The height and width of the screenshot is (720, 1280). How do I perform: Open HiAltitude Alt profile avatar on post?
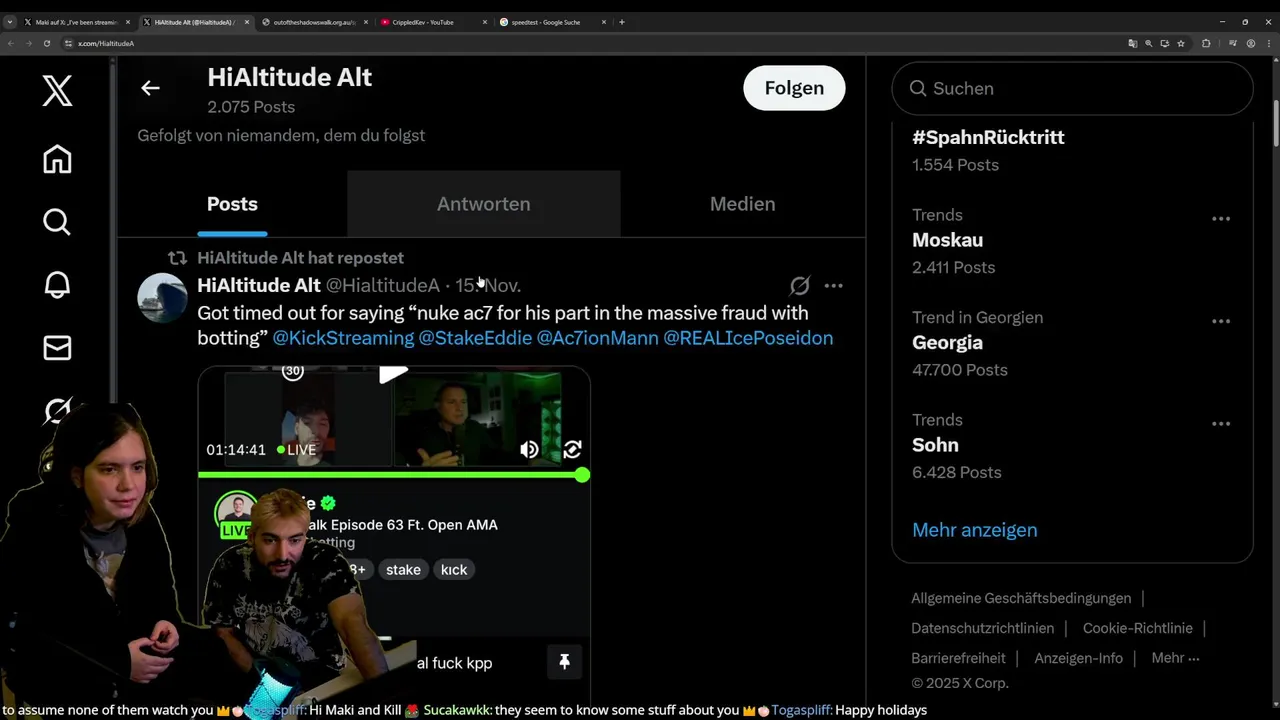[x=162, y=298]
